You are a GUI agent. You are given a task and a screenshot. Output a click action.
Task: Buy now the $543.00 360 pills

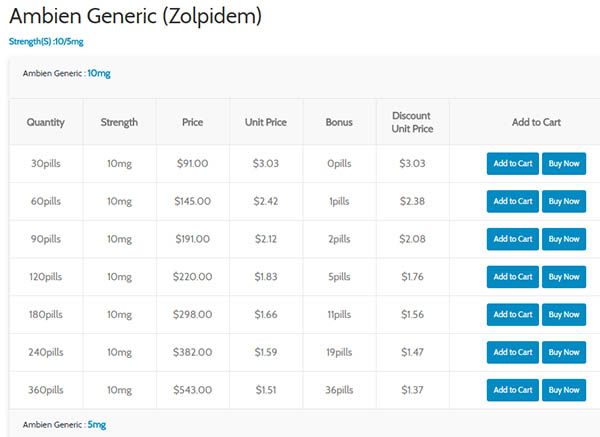564,389
